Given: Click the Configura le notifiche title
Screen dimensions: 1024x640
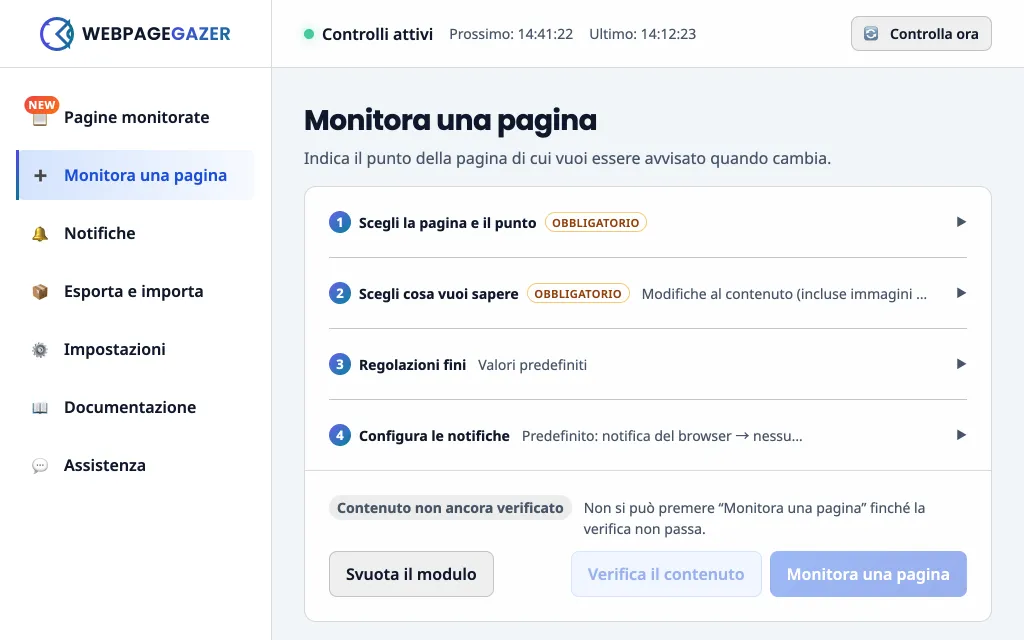Looking at the screenshot, I should 434,436.
